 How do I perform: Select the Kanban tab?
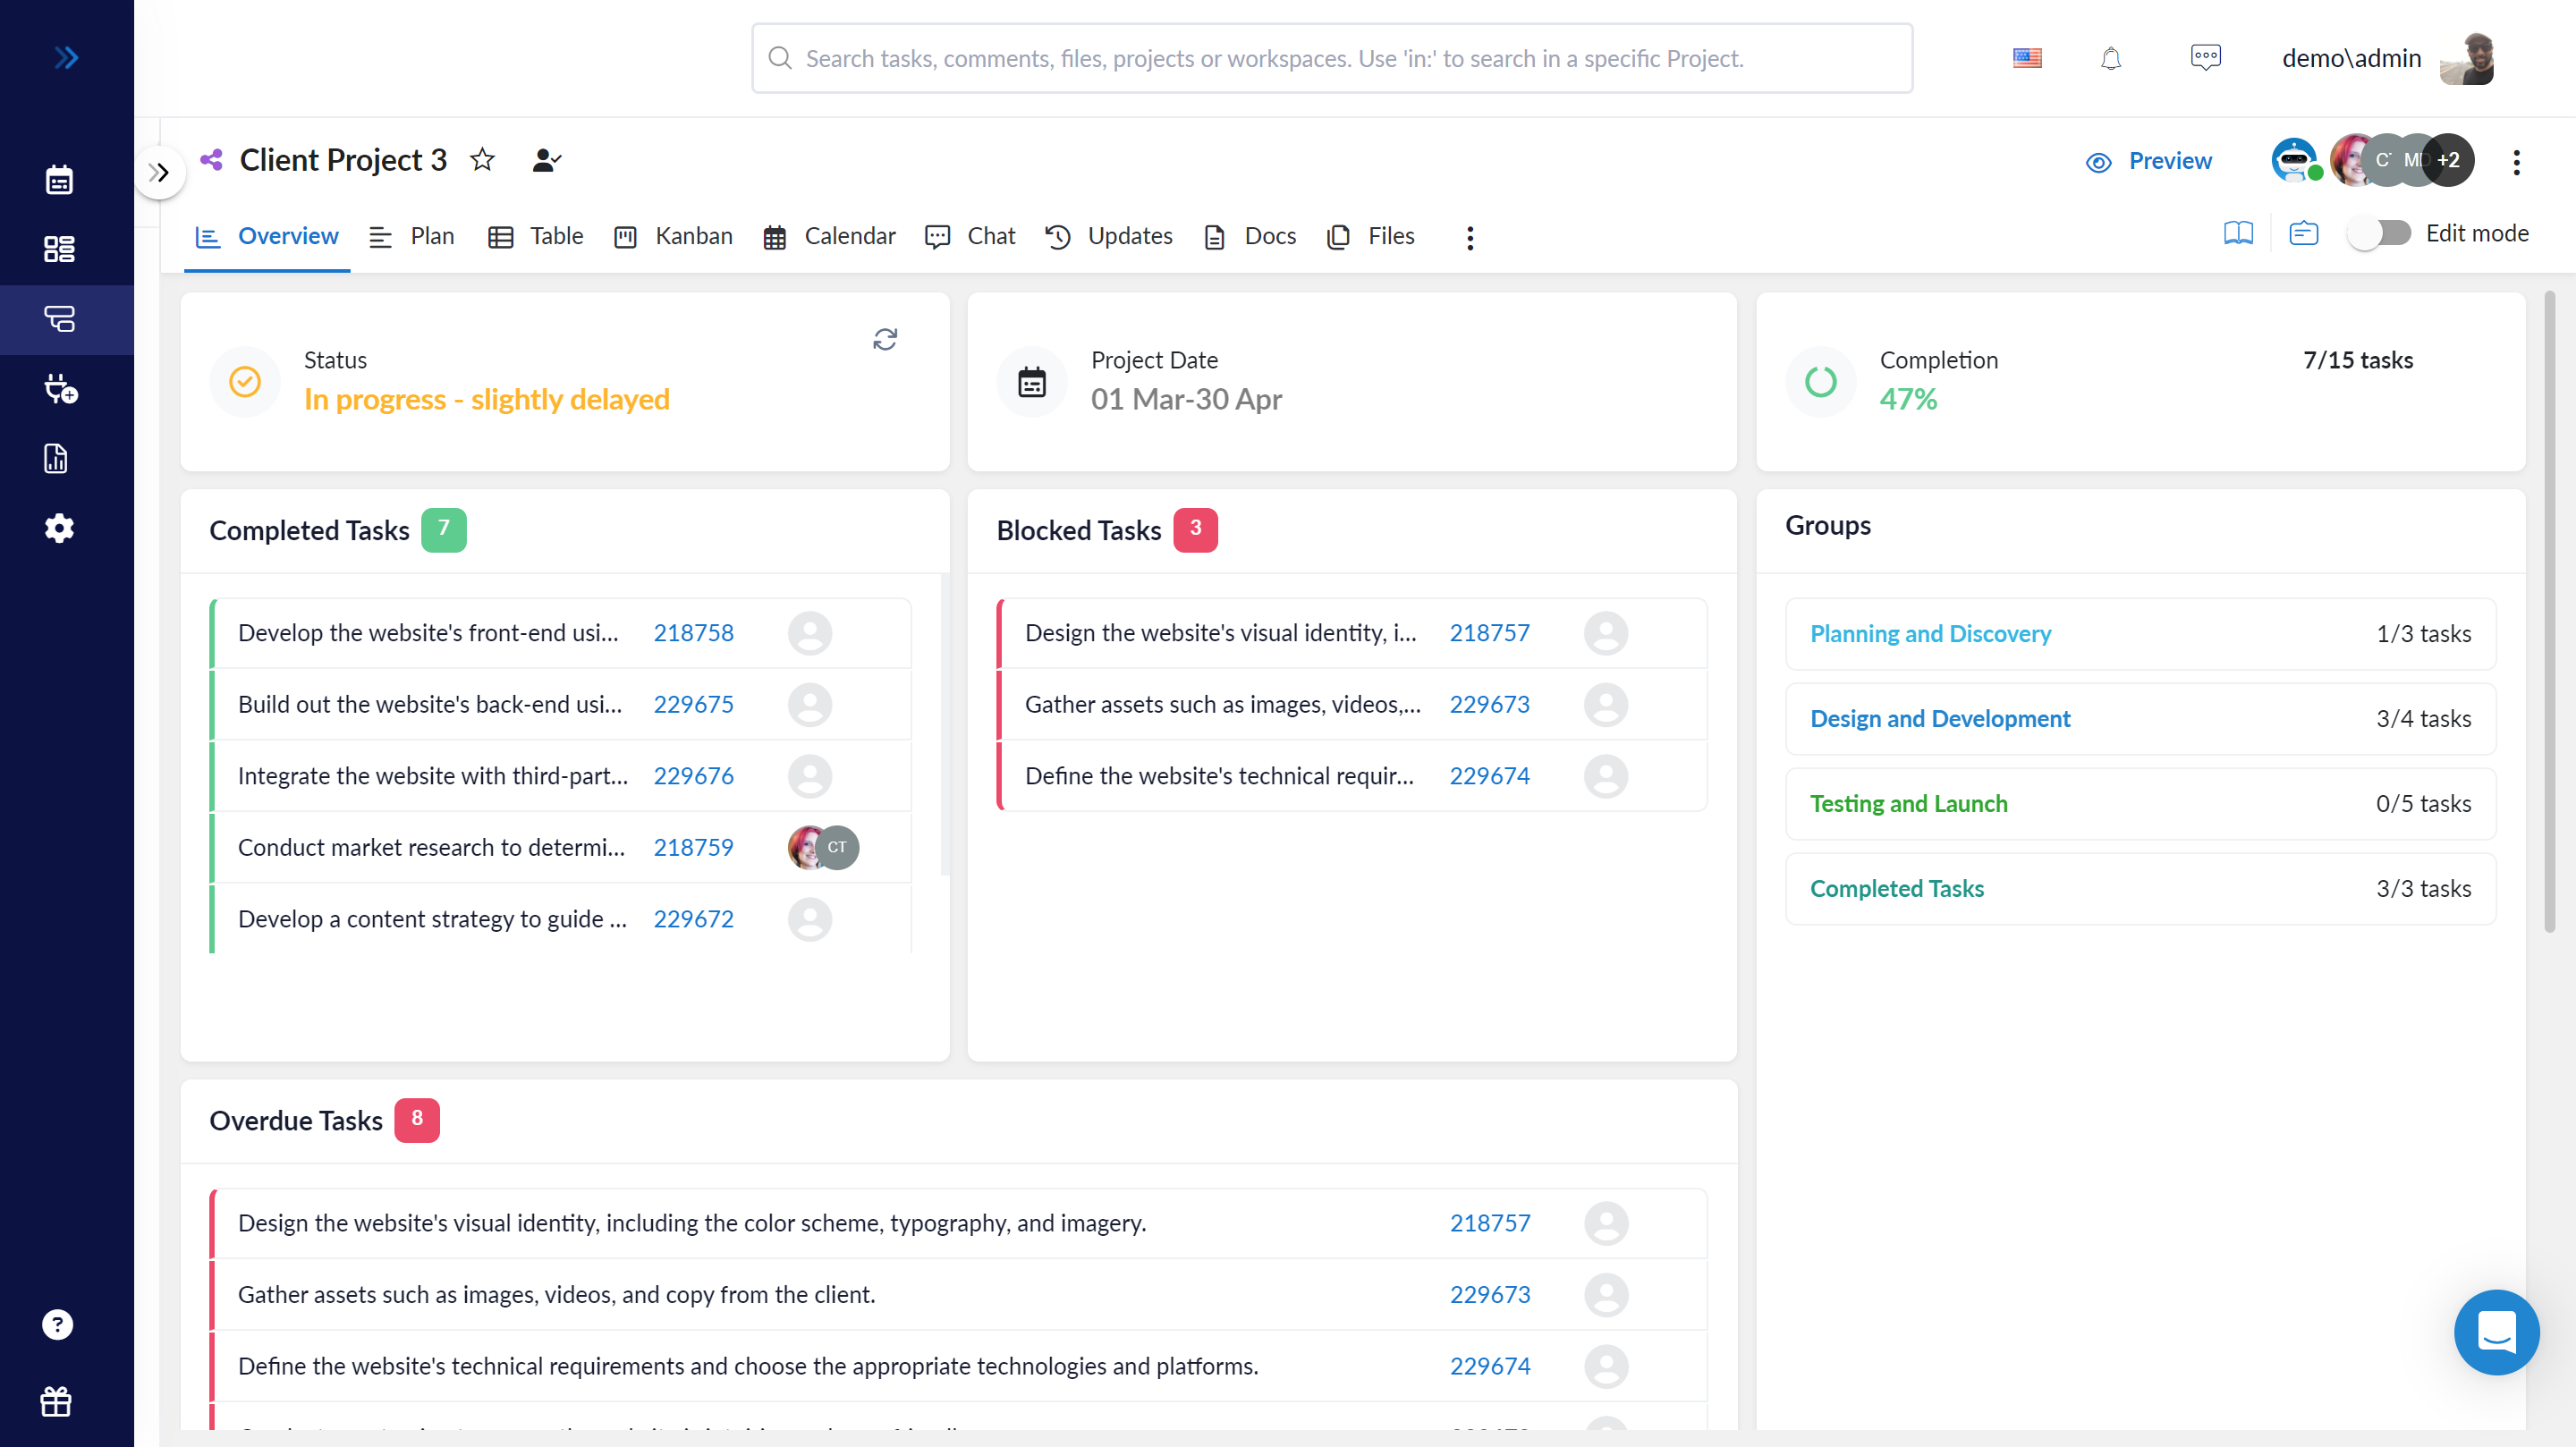[691, 235]
